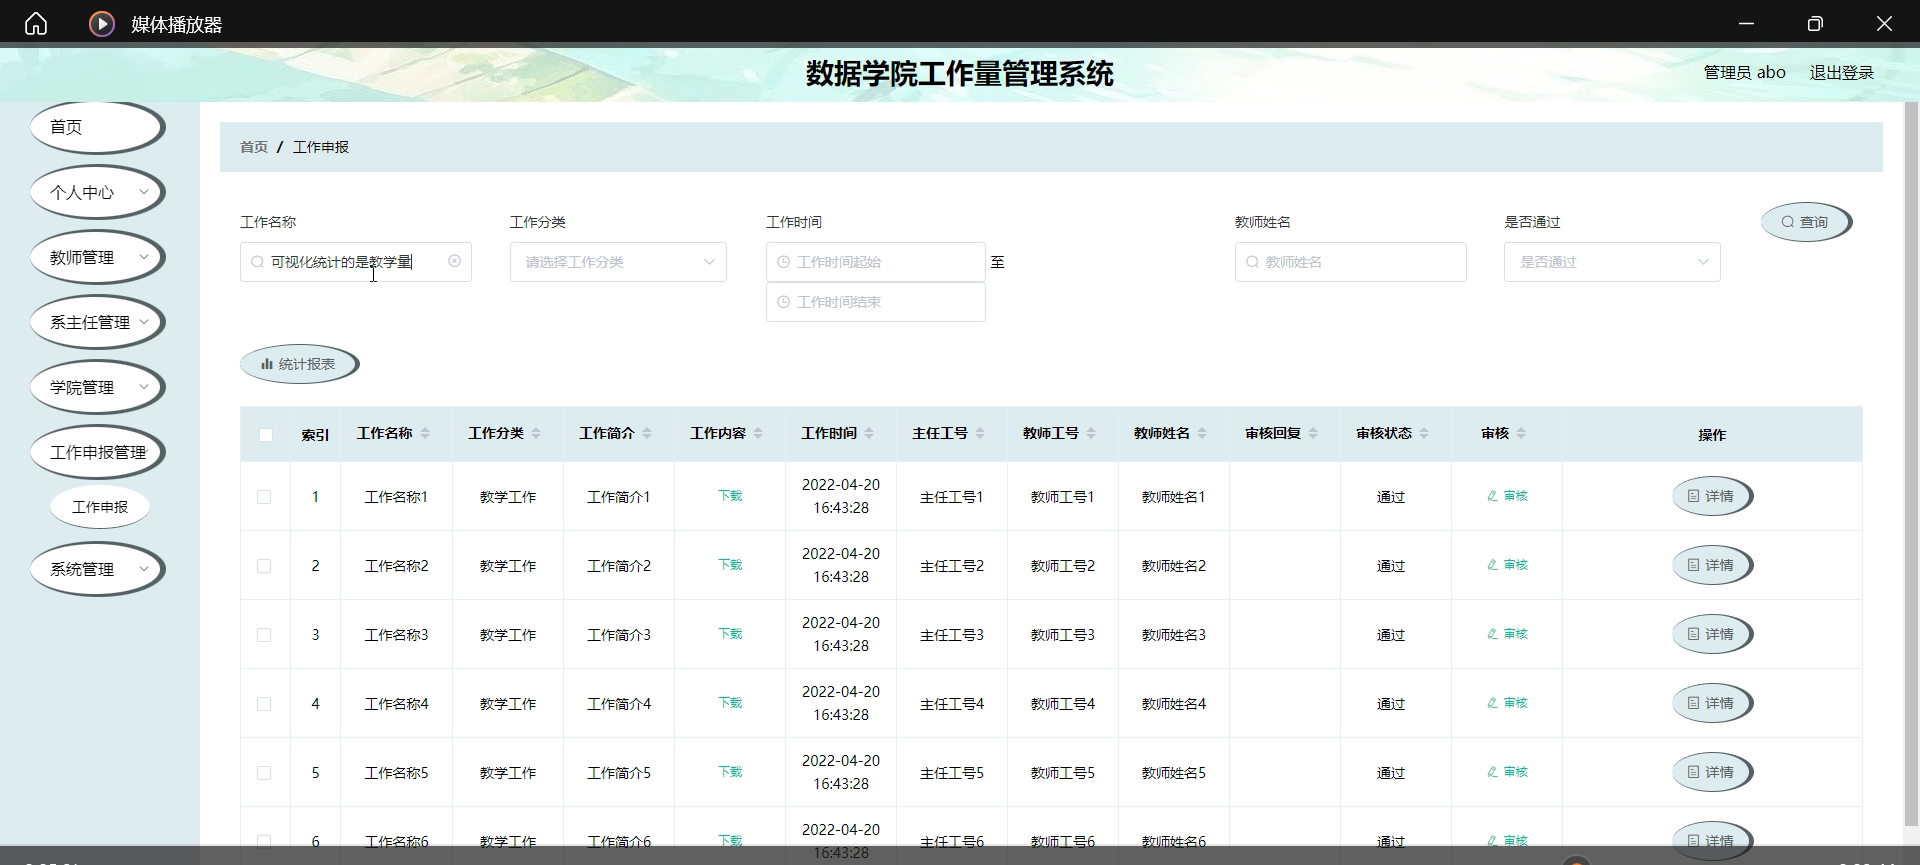Clear the 工作名称 search input with X icon
1920x865 pixels.
tap(455, 261)
